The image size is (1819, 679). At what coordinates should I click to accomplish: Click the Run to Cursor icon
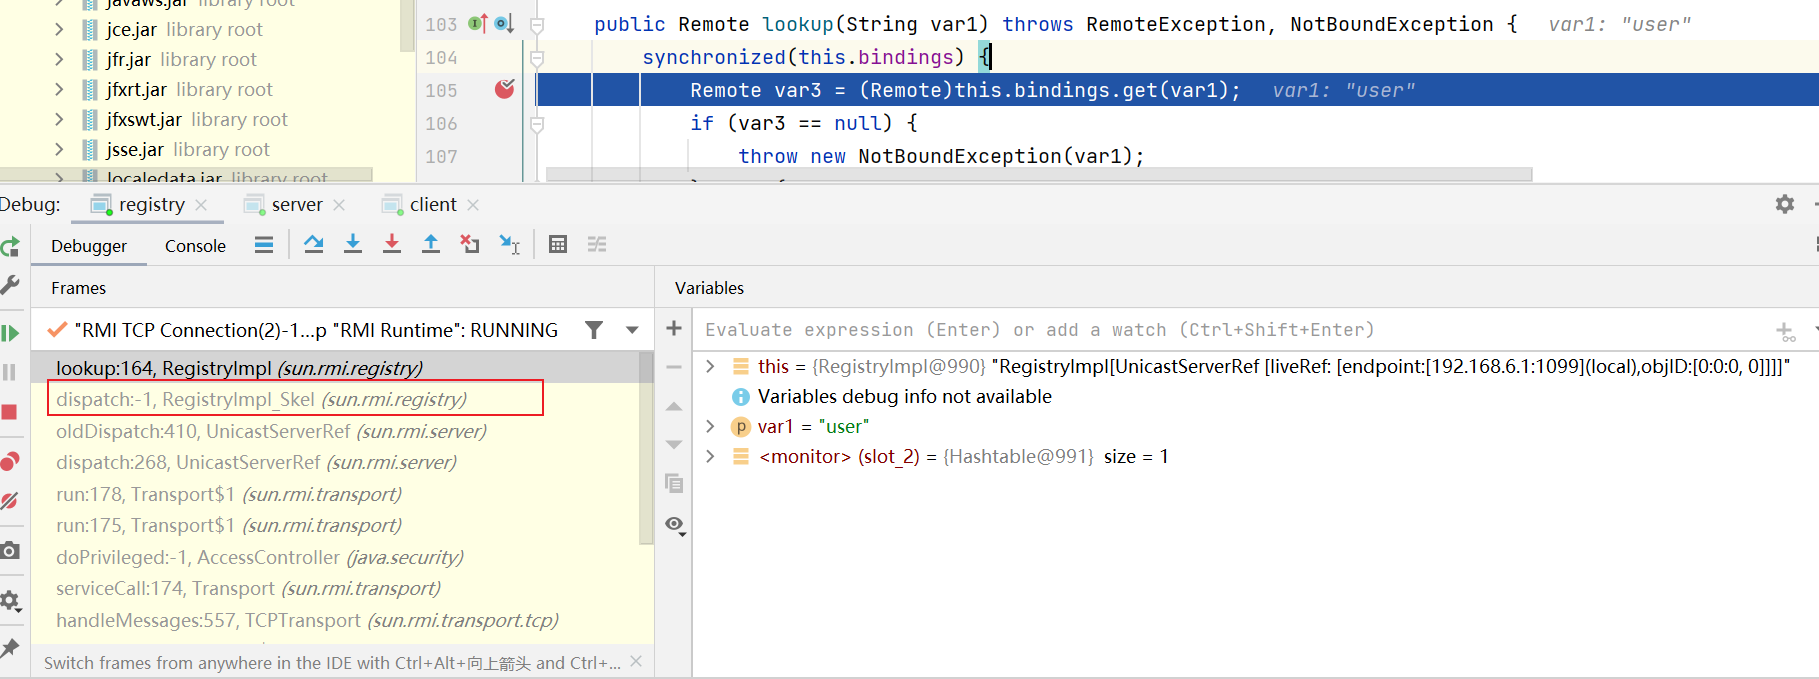click(x=510, y=244)
